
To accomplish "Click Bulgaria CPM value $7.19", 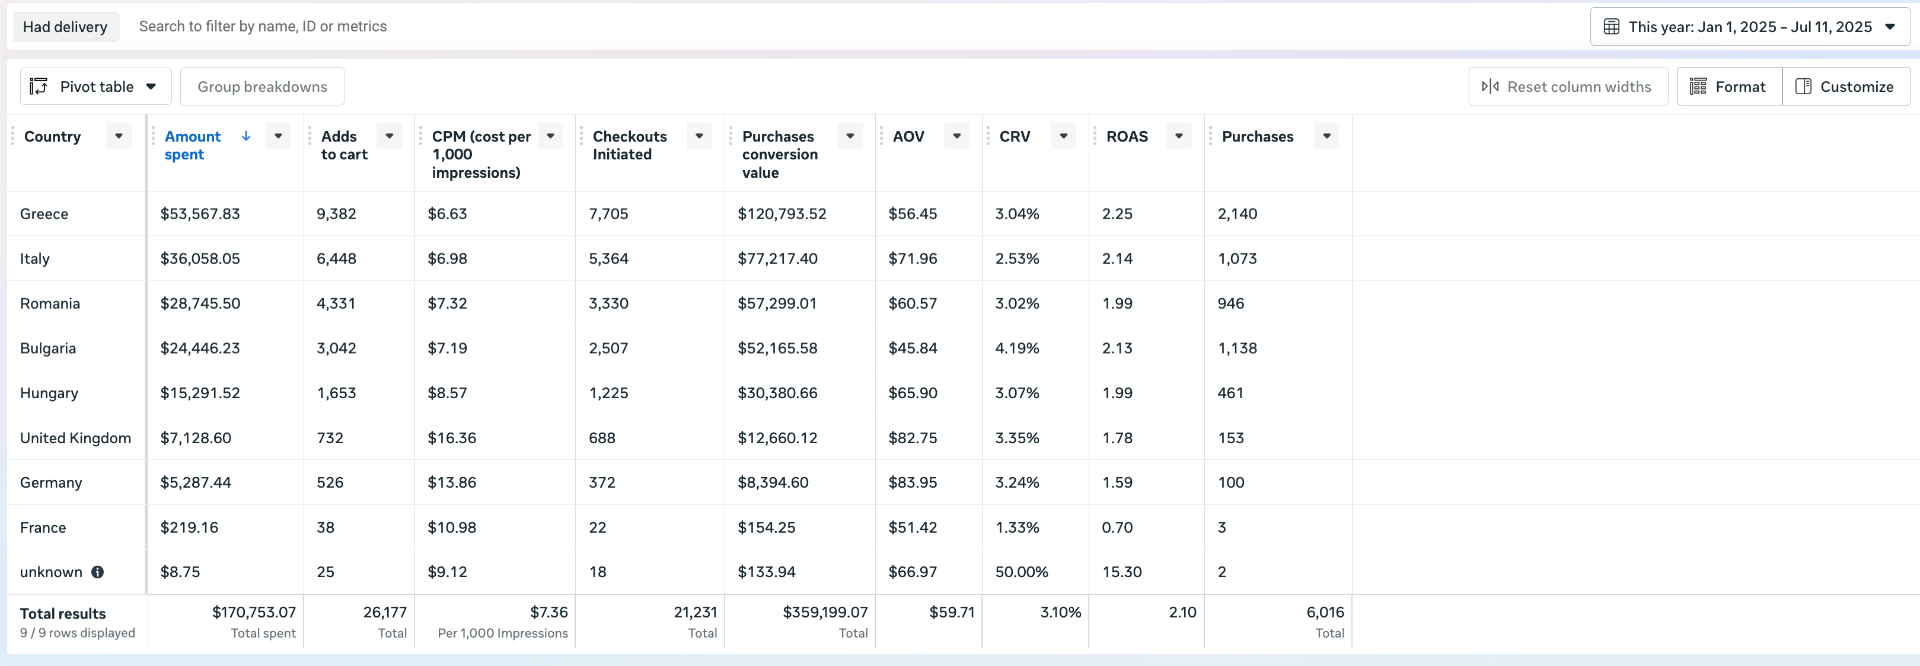I will (x=447, y=349).
